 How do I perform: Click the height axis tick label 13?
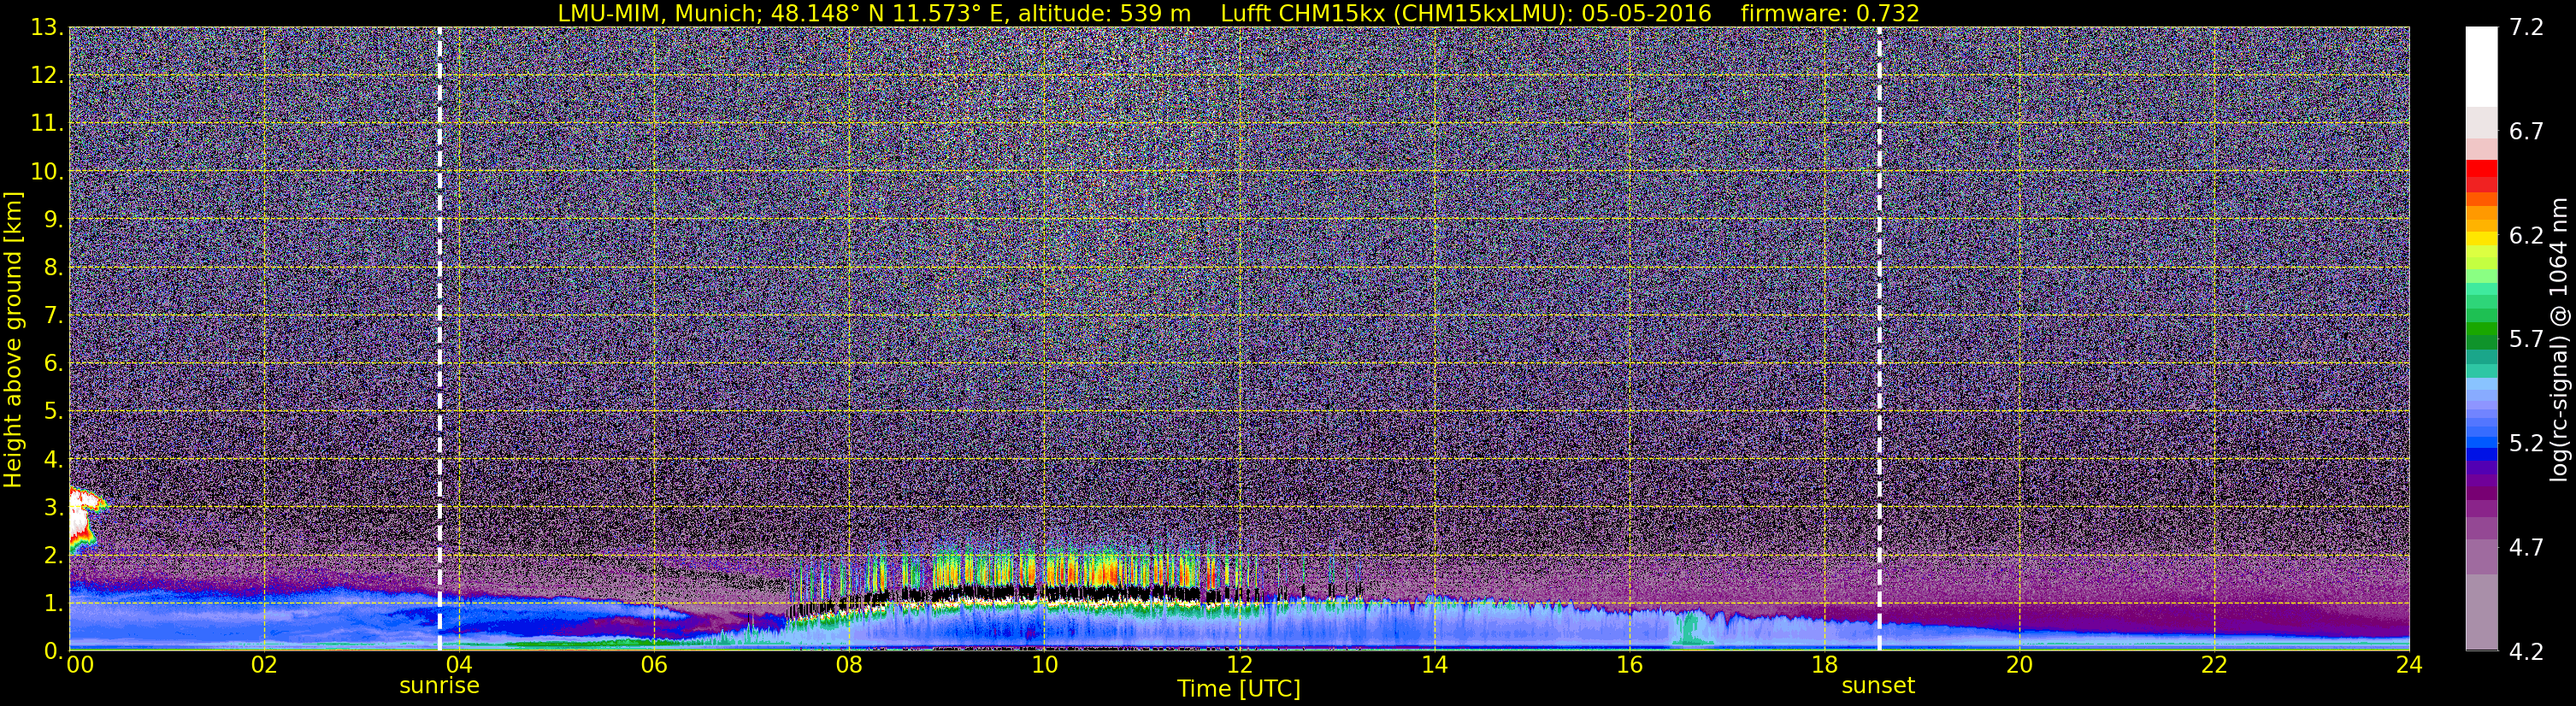tap(46, 28)
